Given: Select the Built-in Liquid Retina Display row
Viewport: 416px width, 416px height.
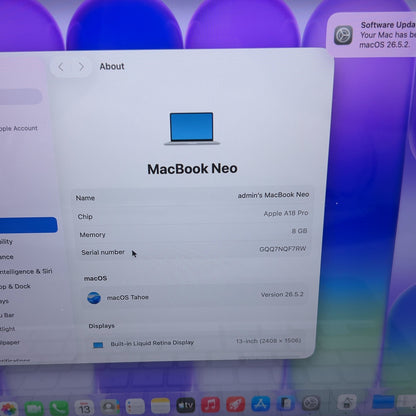Looking at the screenshot, I should [196, 343].
